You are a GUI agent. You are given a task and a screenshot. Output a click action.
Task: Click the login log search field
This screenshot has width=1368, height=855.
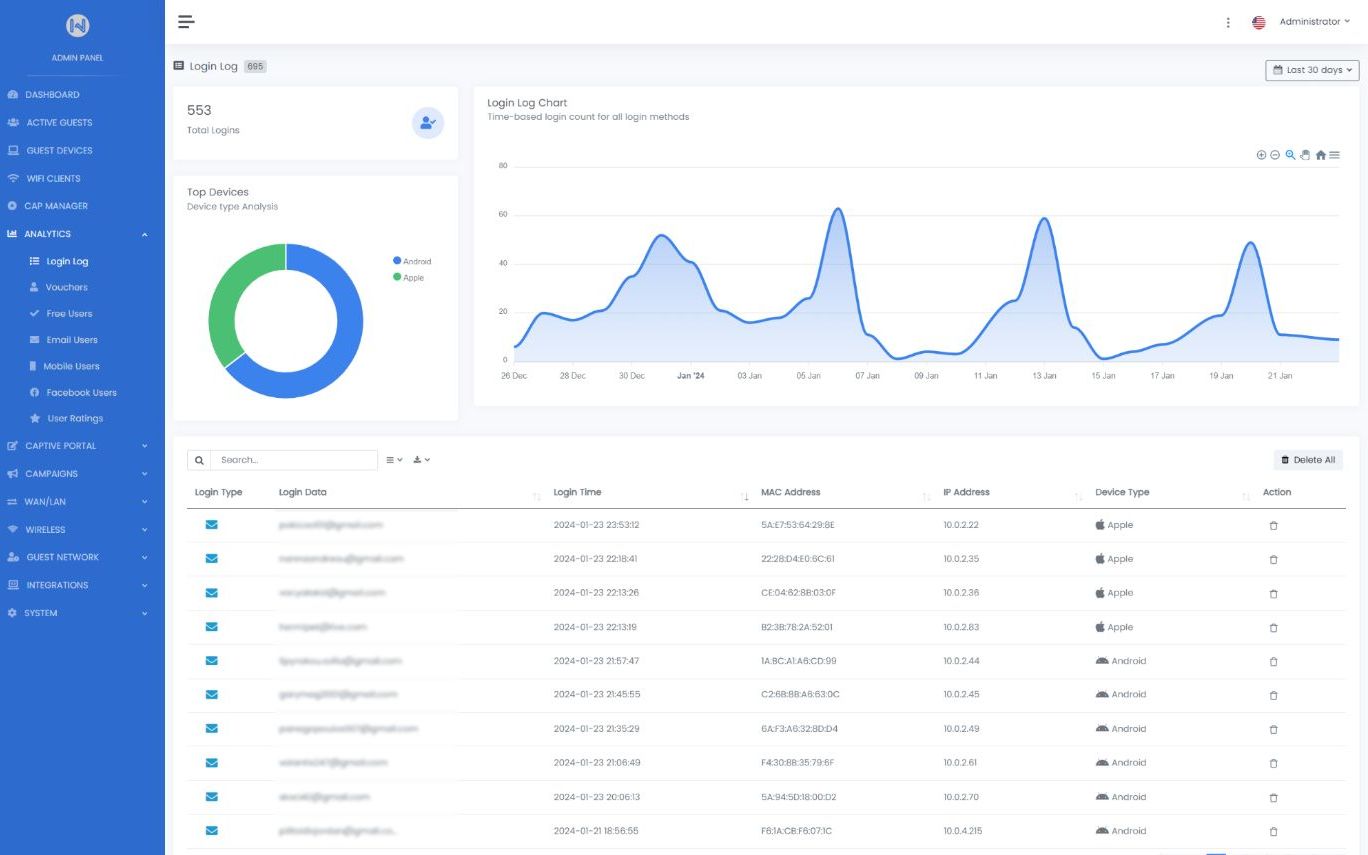tap(293, 460)
